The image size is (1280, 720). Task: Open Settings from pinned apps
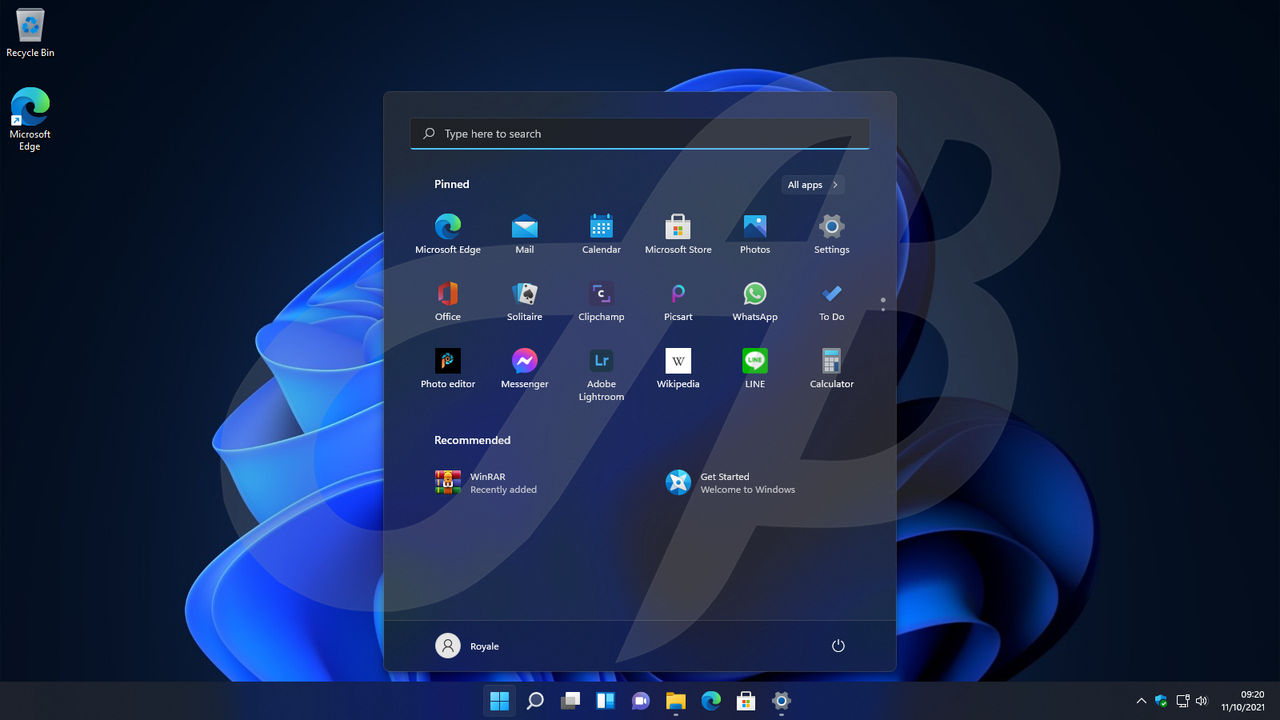pos(832,234)
